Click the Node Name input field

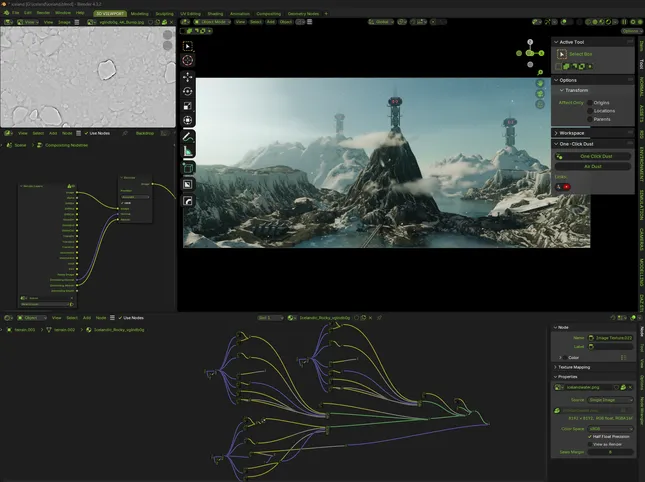point(610,338)
